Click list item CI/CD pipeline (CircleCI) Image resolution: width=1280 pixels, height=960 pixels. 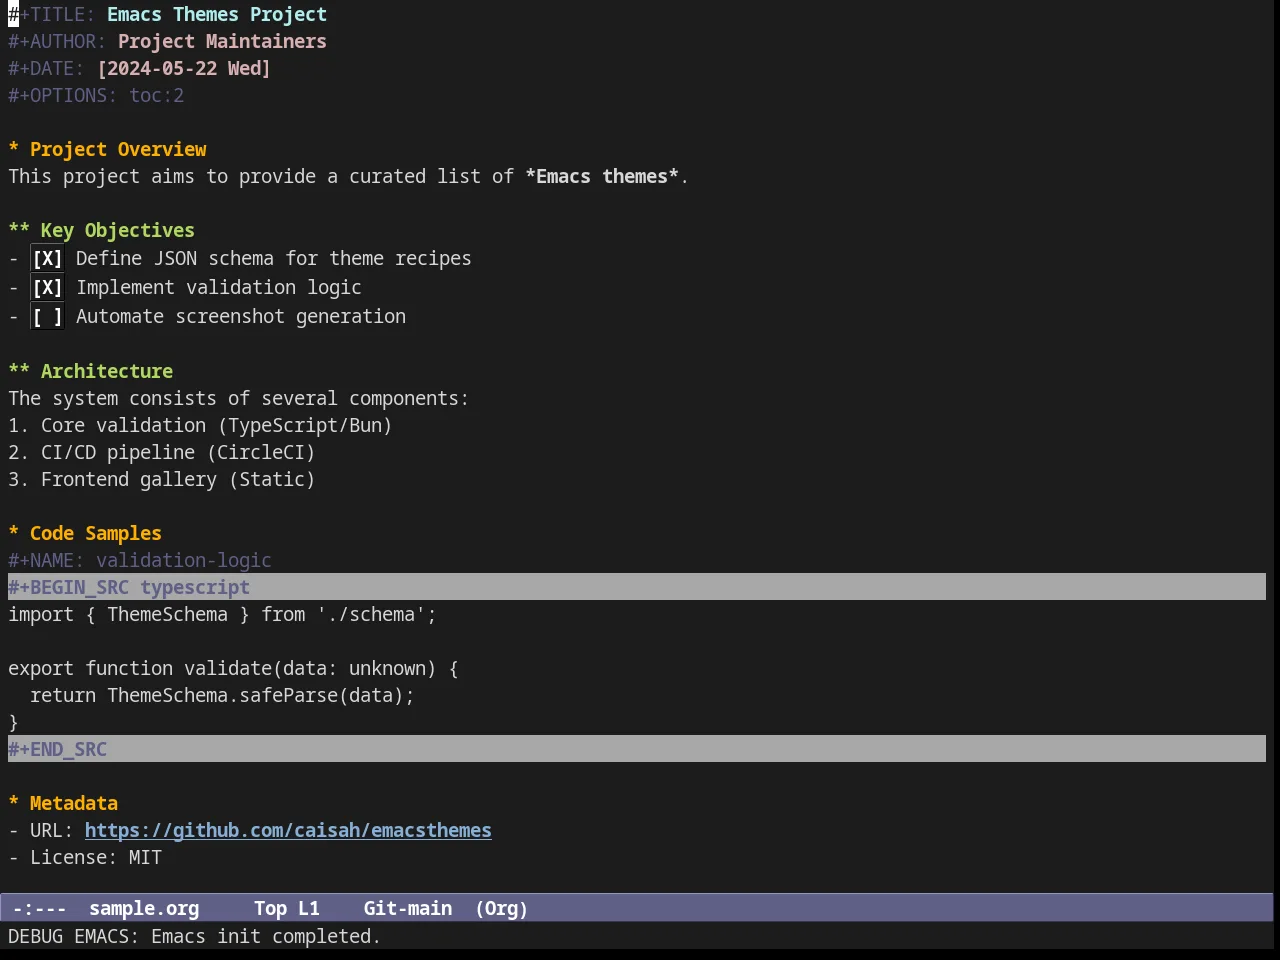pyautogui.click(x=162, y=453)
